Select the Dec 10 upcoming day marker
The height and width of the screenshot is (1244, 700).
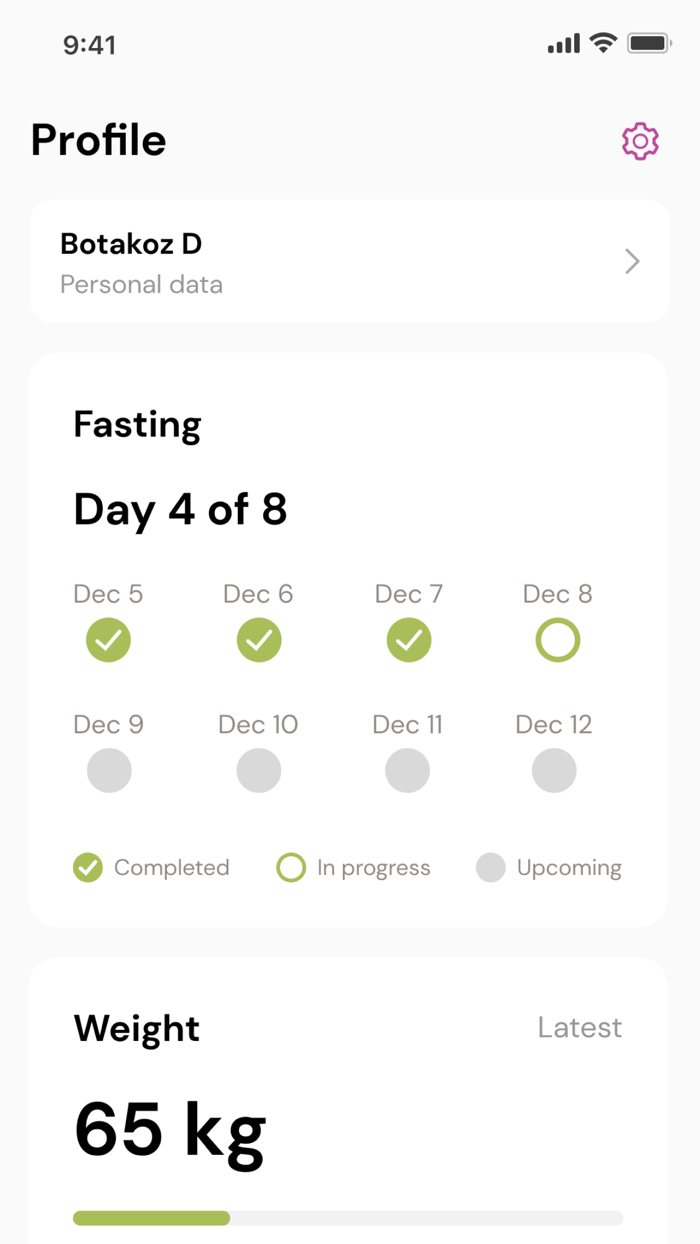258,770
